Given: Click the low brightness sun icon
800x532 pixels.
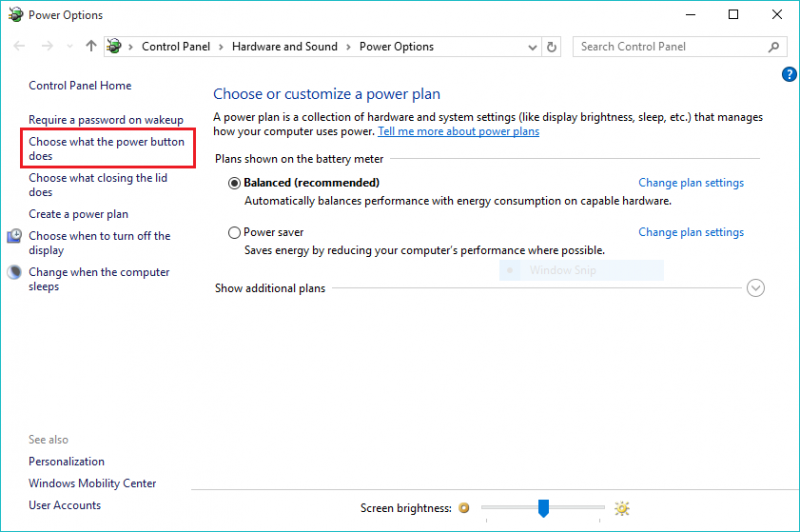Looking at the screenshot, I should pos(463,508).
